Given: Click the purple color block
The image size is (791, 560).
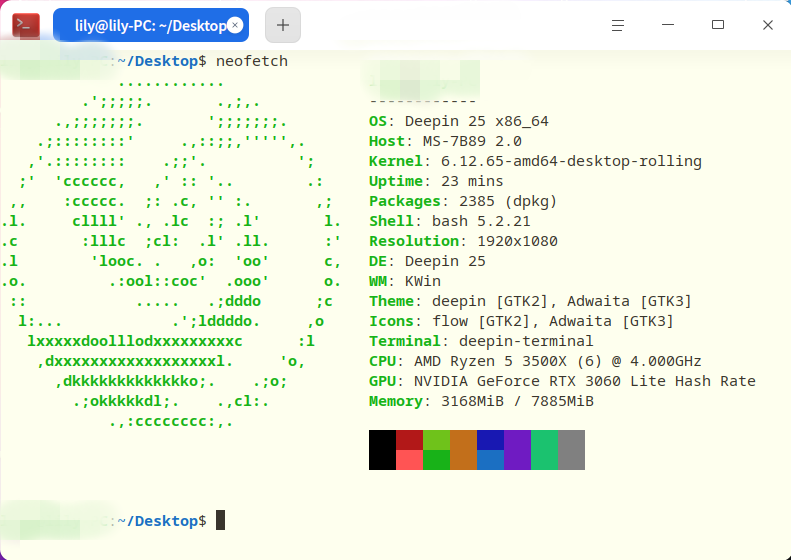Looking at the screenshot, I should (517, 450).
